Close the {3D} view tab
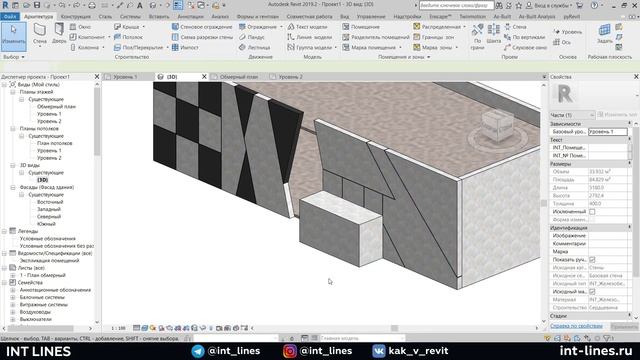Screen dimensions: 640x360 tap(204, 77)
